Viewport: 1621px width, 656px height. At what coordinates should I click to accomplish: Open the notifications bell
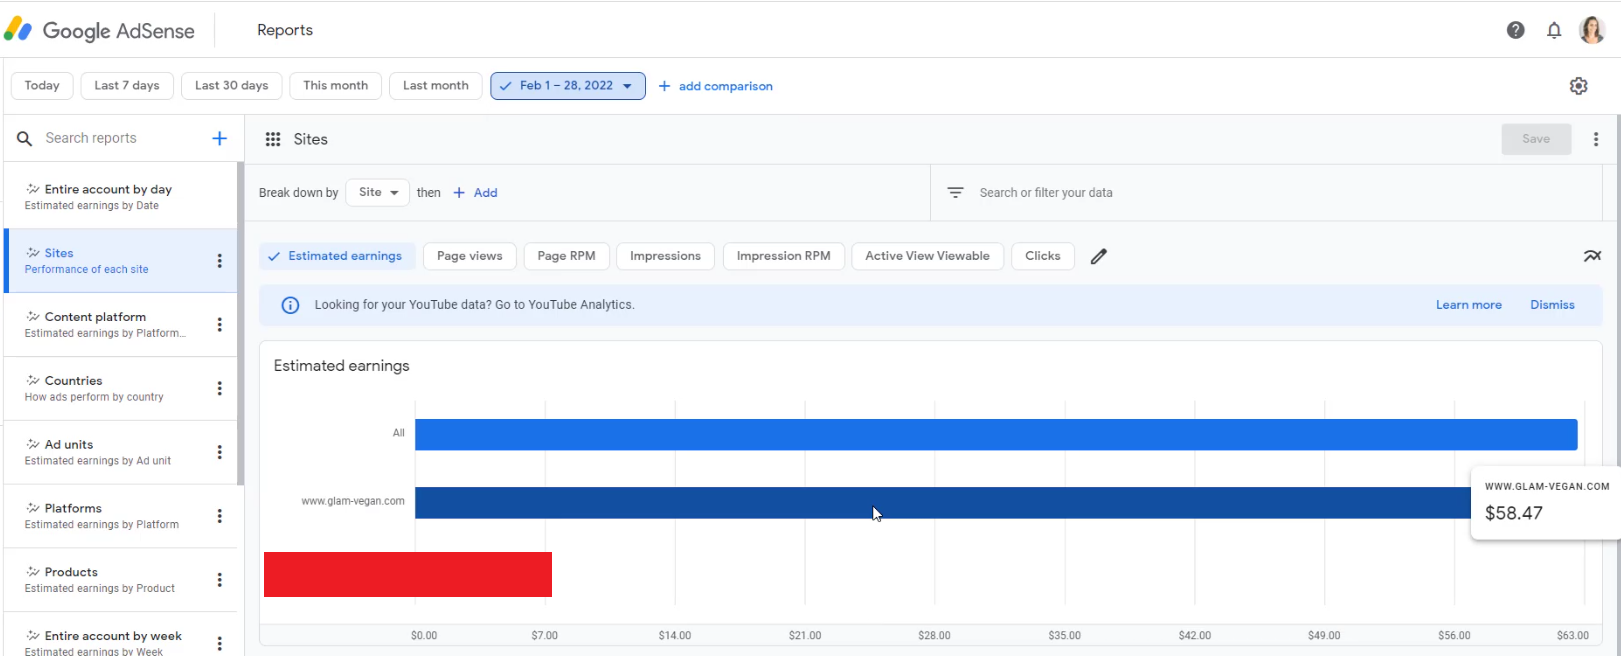tap(1554, 30)
